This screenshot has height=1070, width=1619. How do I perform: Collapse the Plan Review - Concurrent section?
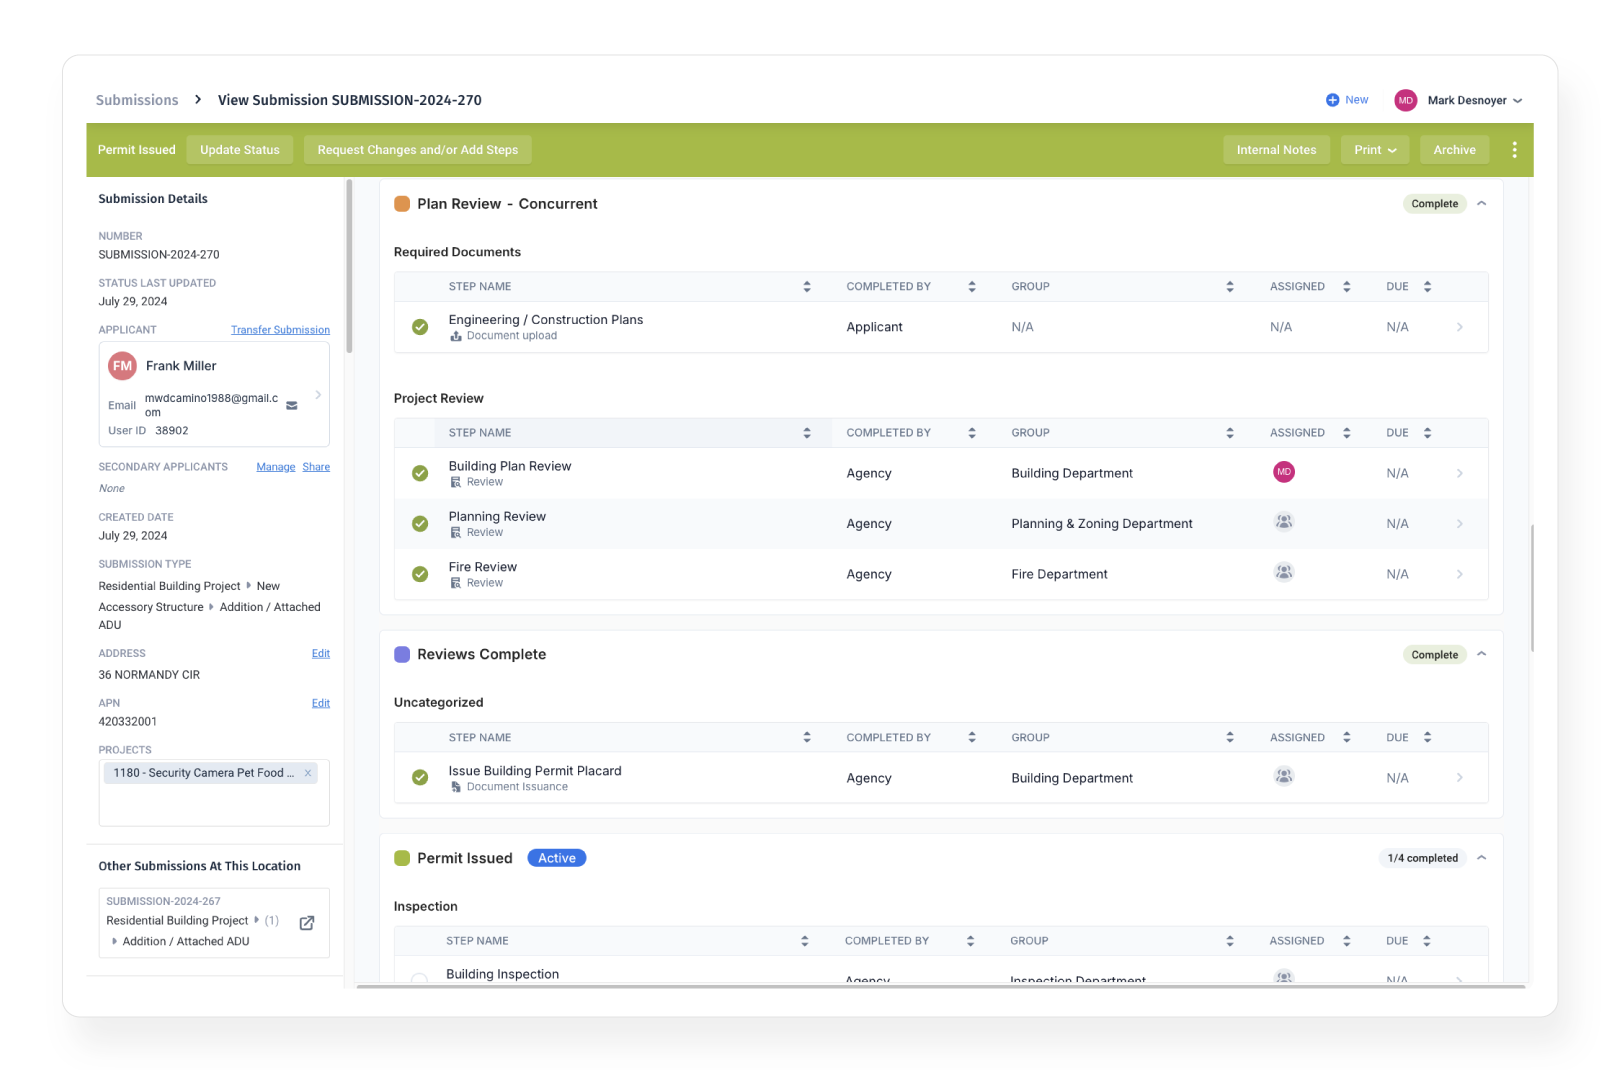click(1482, 204)
